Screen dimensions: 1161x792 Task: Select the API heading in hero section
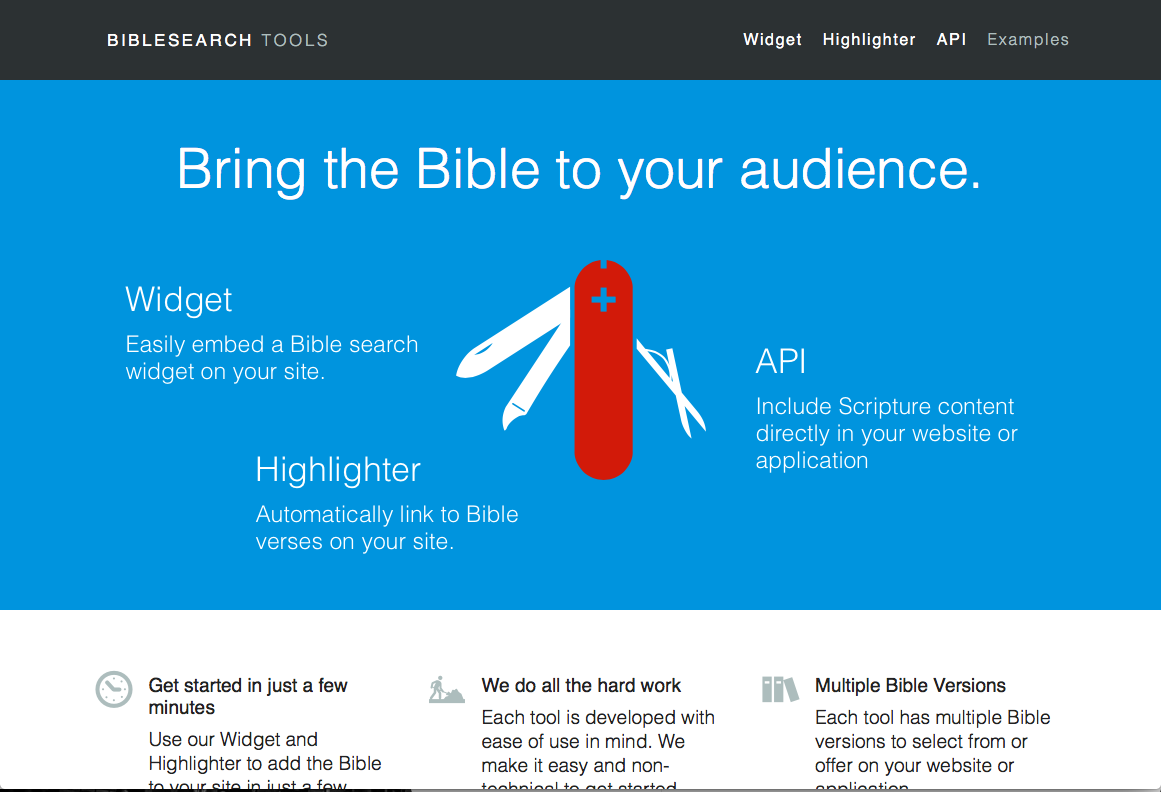pyautogui.click(x=780, y=361)
